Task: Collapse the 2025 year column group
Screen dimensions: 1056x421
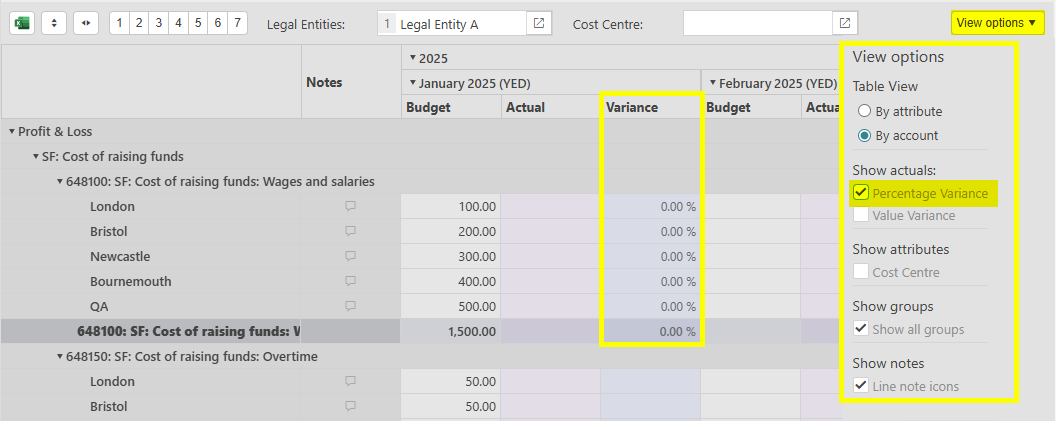Action: click(x=413, y=60)
